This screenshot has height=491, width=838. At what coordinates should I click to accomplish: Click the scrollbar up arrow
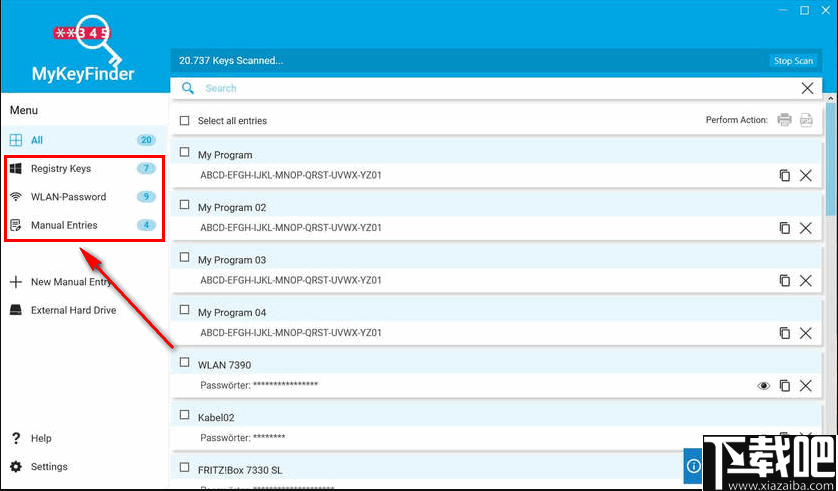[x=831, y=99]
